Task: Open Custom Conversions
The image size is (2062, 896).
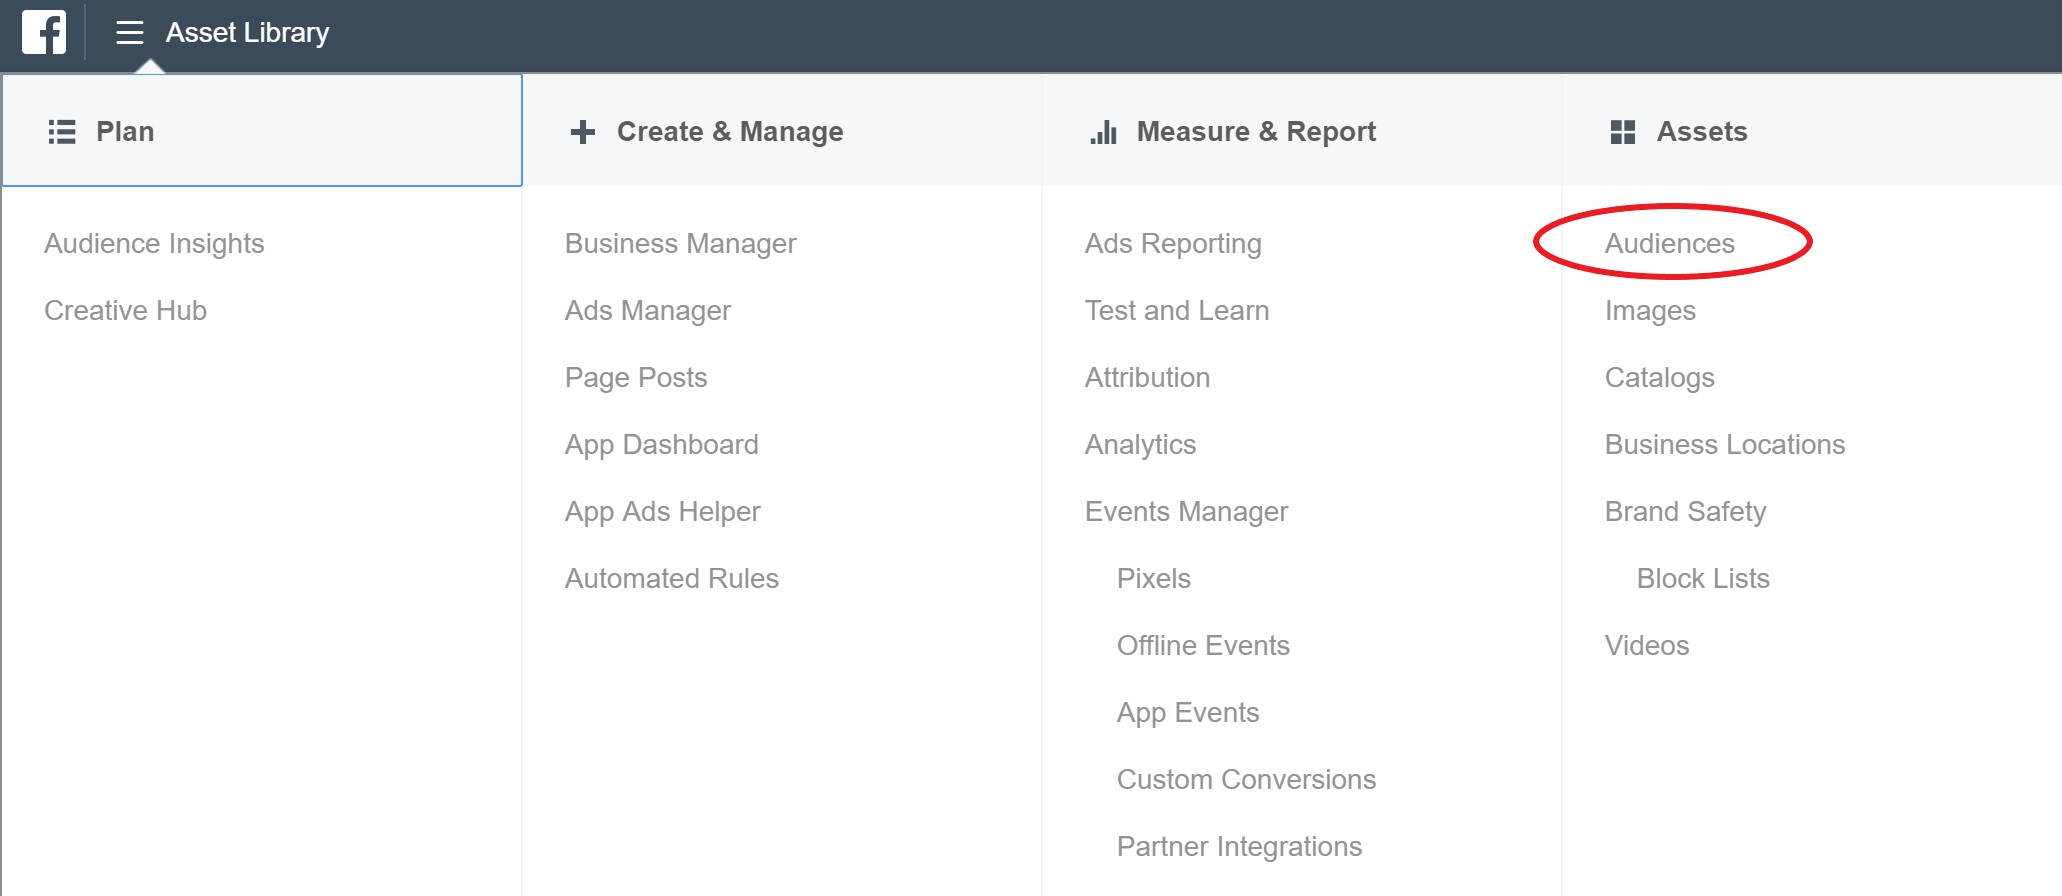Action: (x=1246, y=780)
